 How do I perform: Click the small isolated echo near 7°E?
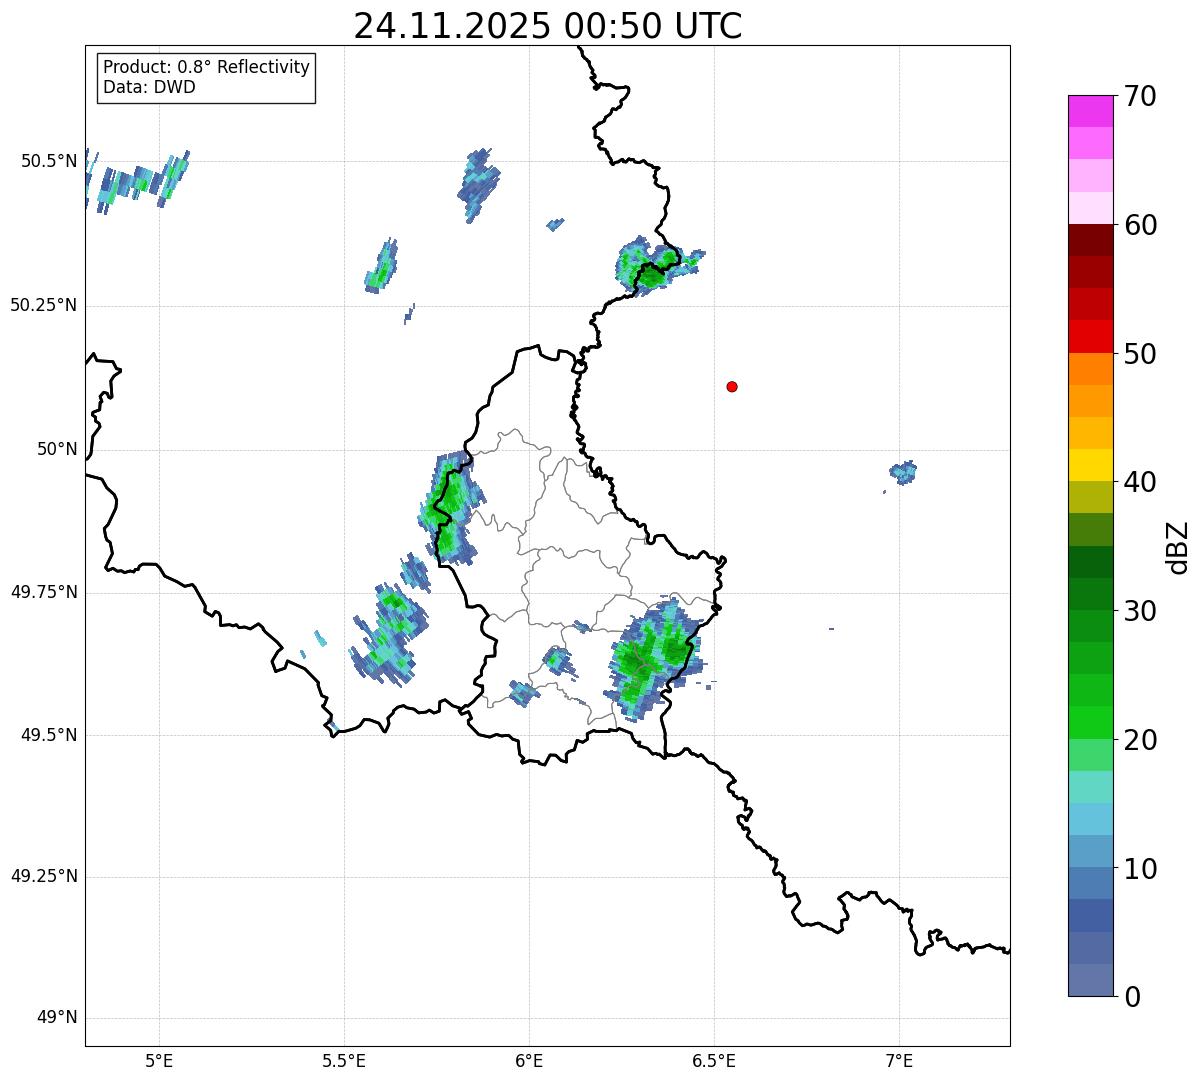pos(902,473)
